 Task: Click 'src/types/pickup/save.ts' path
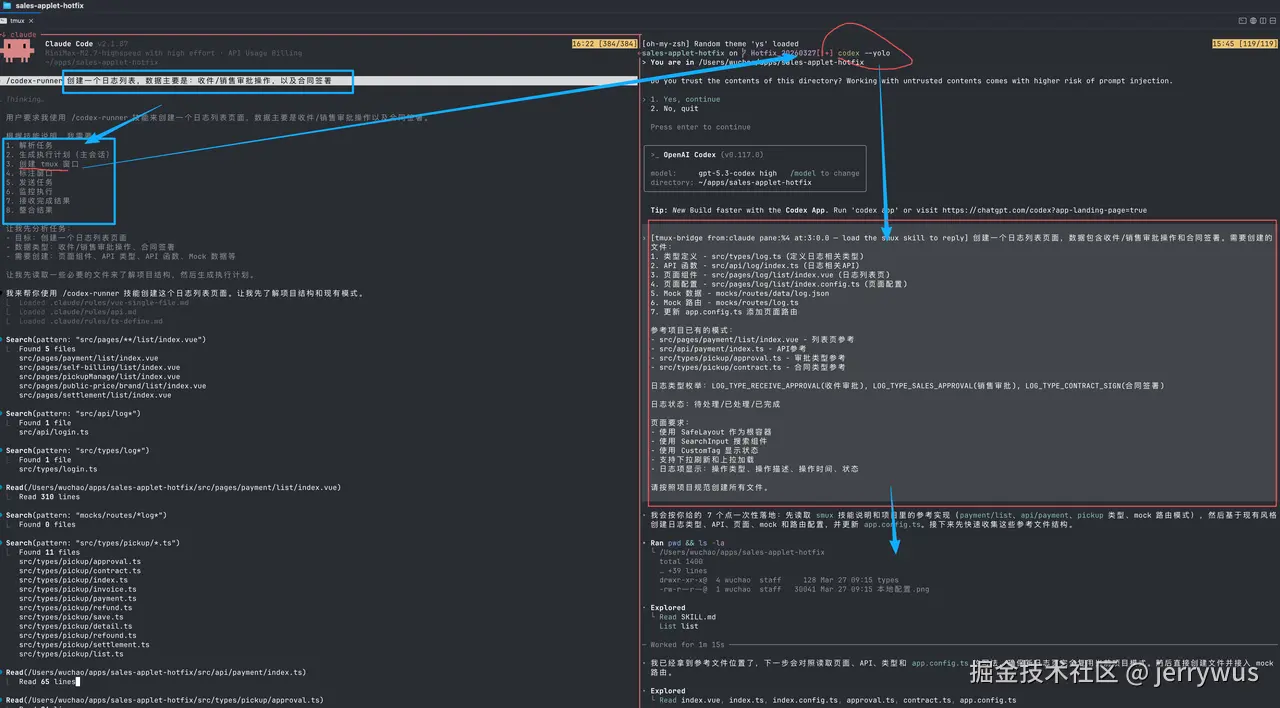72,617
